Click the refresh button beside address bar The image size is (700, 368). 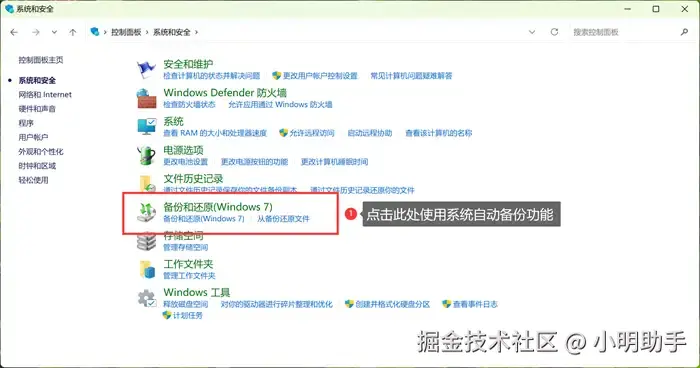[554, 32]
